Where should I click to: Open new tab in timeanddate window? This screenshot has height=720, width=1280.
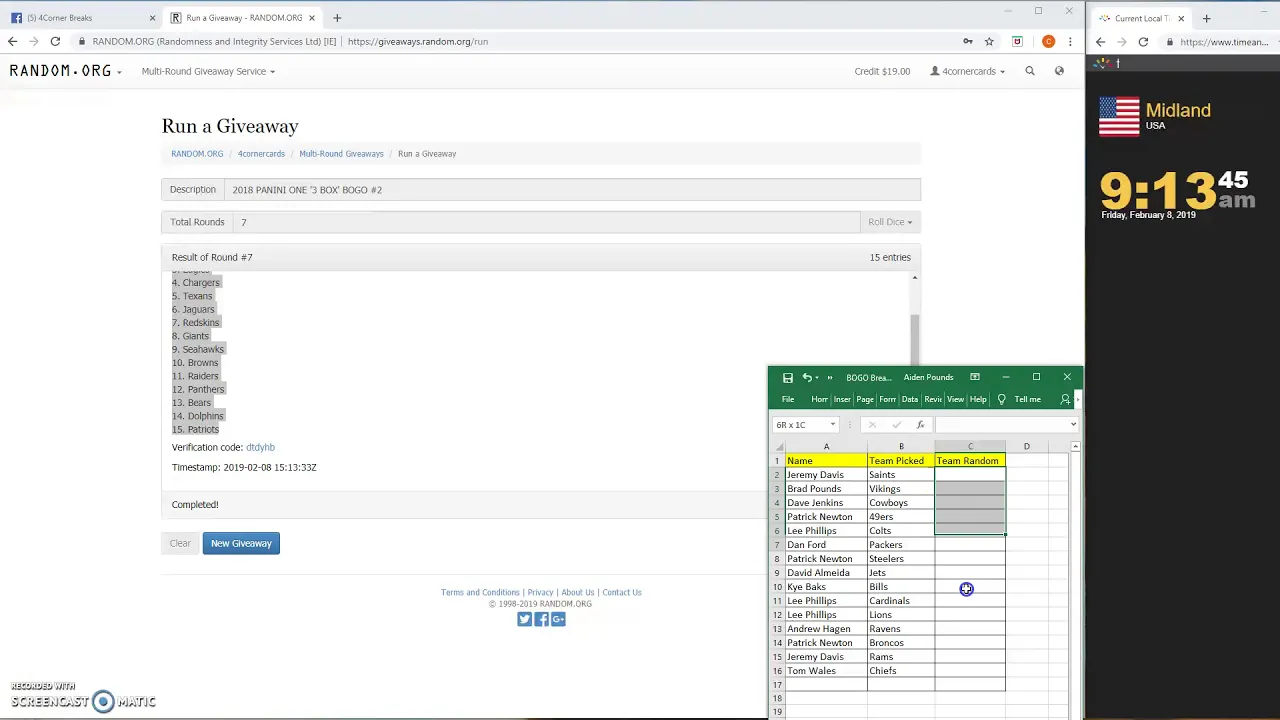click(x=1206, y=18)
